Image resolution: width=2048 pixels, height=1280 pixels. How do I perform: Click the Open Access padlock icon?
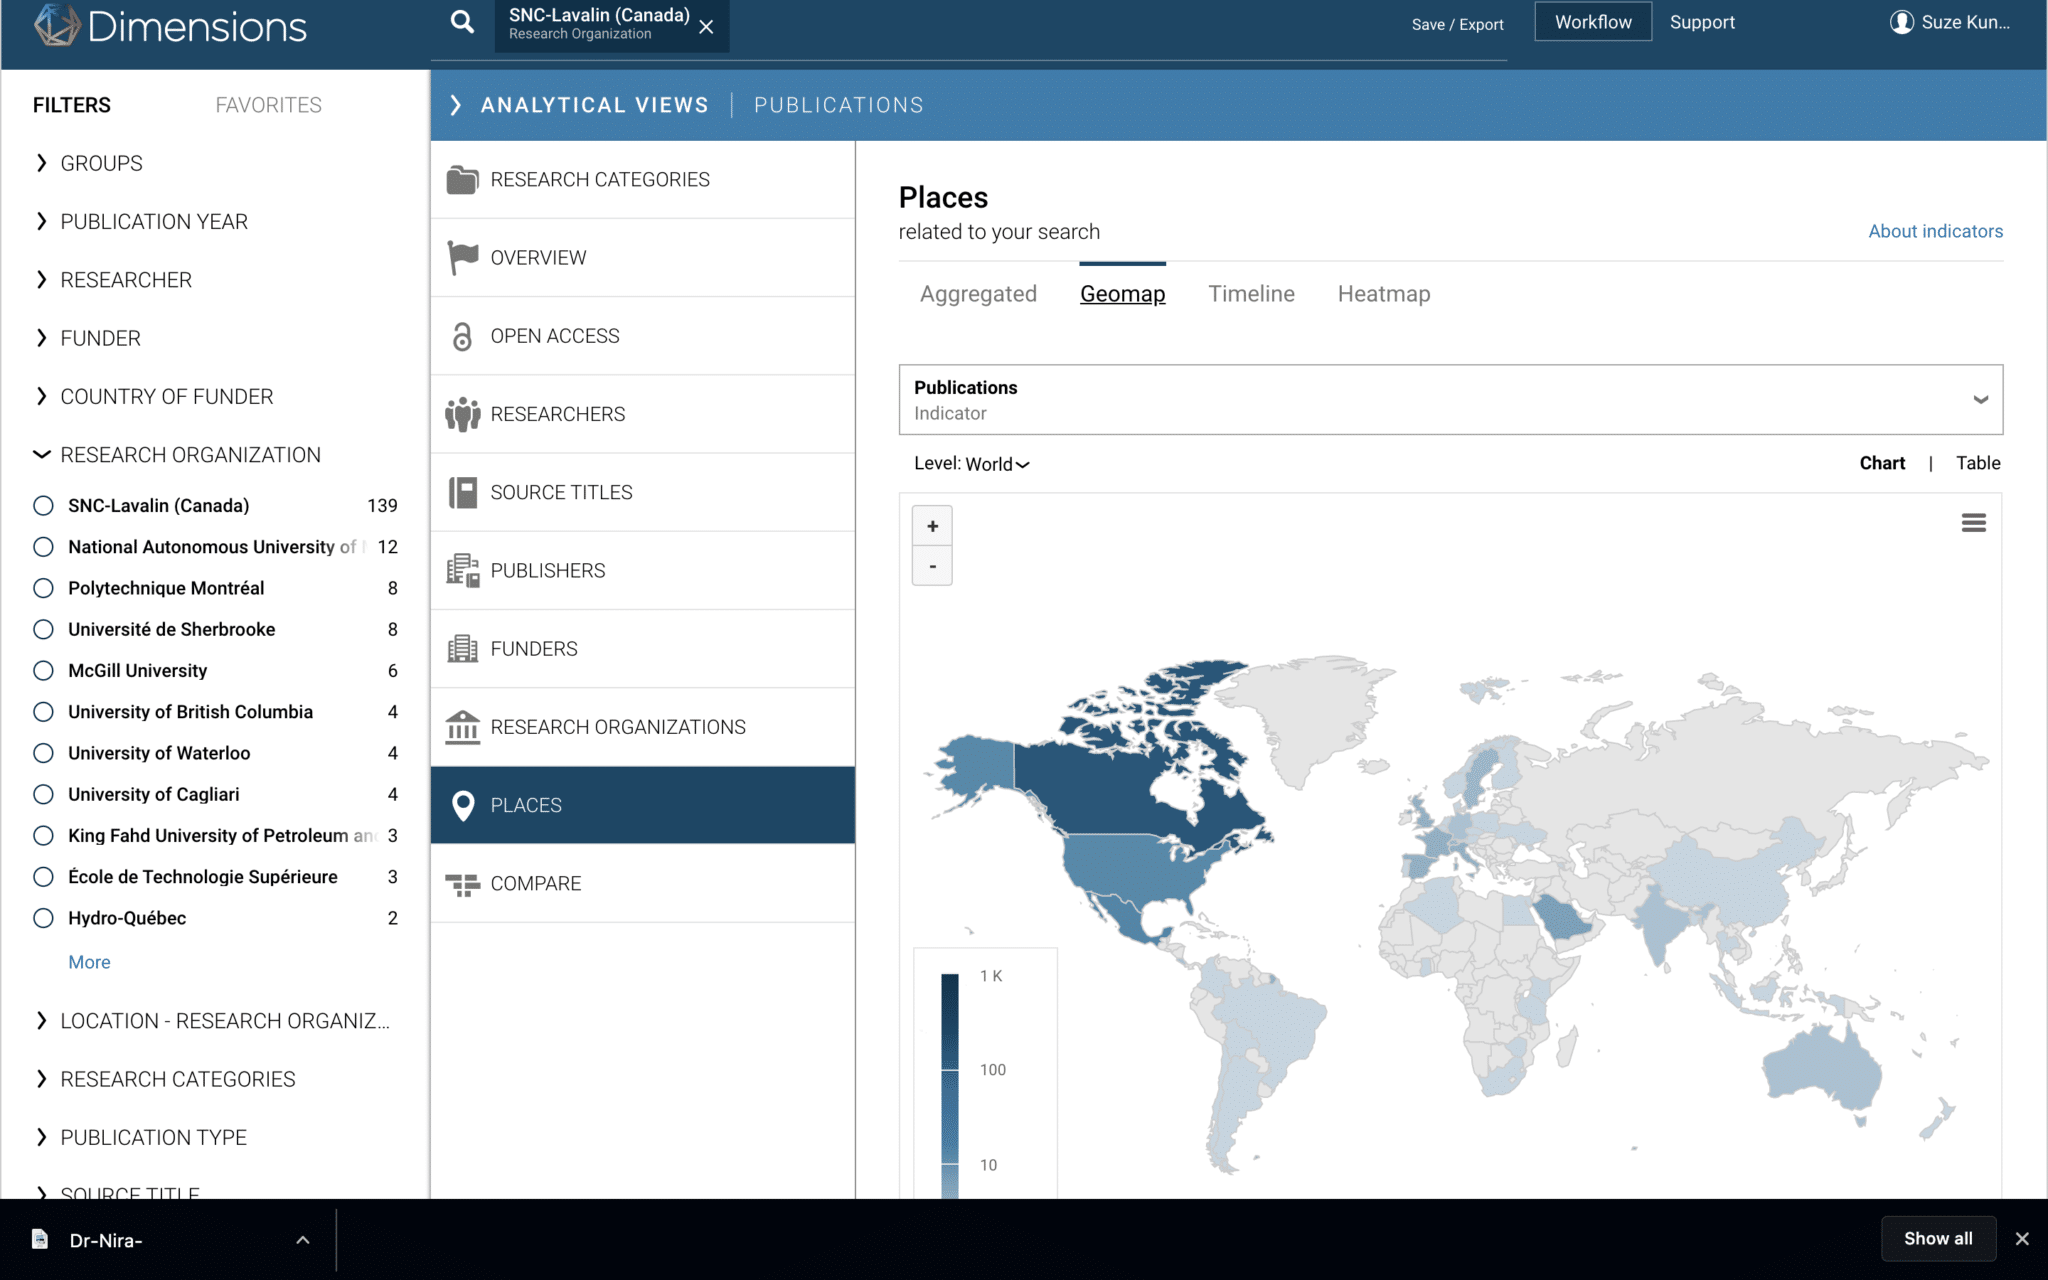coord(462,337)
